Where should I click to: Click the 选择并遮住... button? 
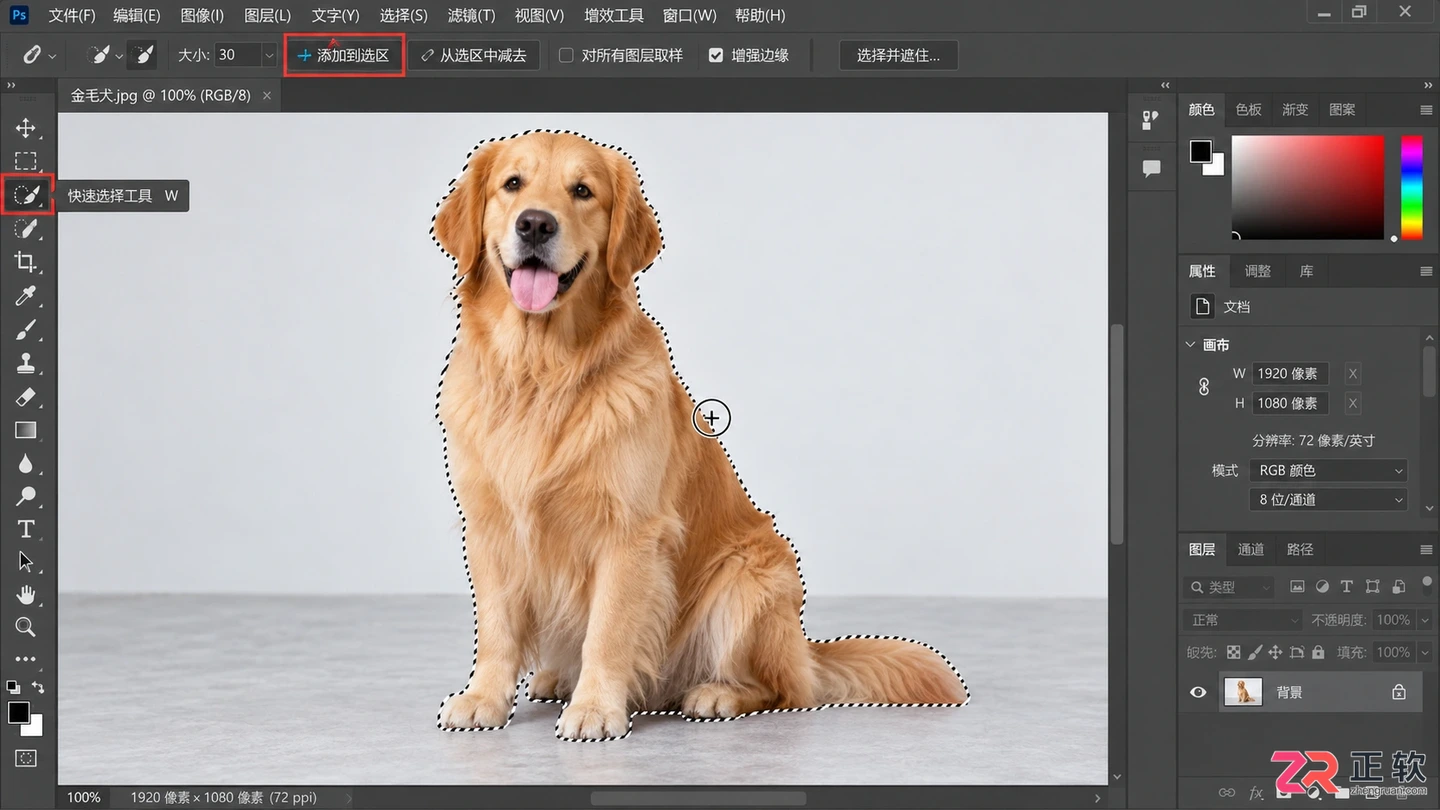coord(898,55)
